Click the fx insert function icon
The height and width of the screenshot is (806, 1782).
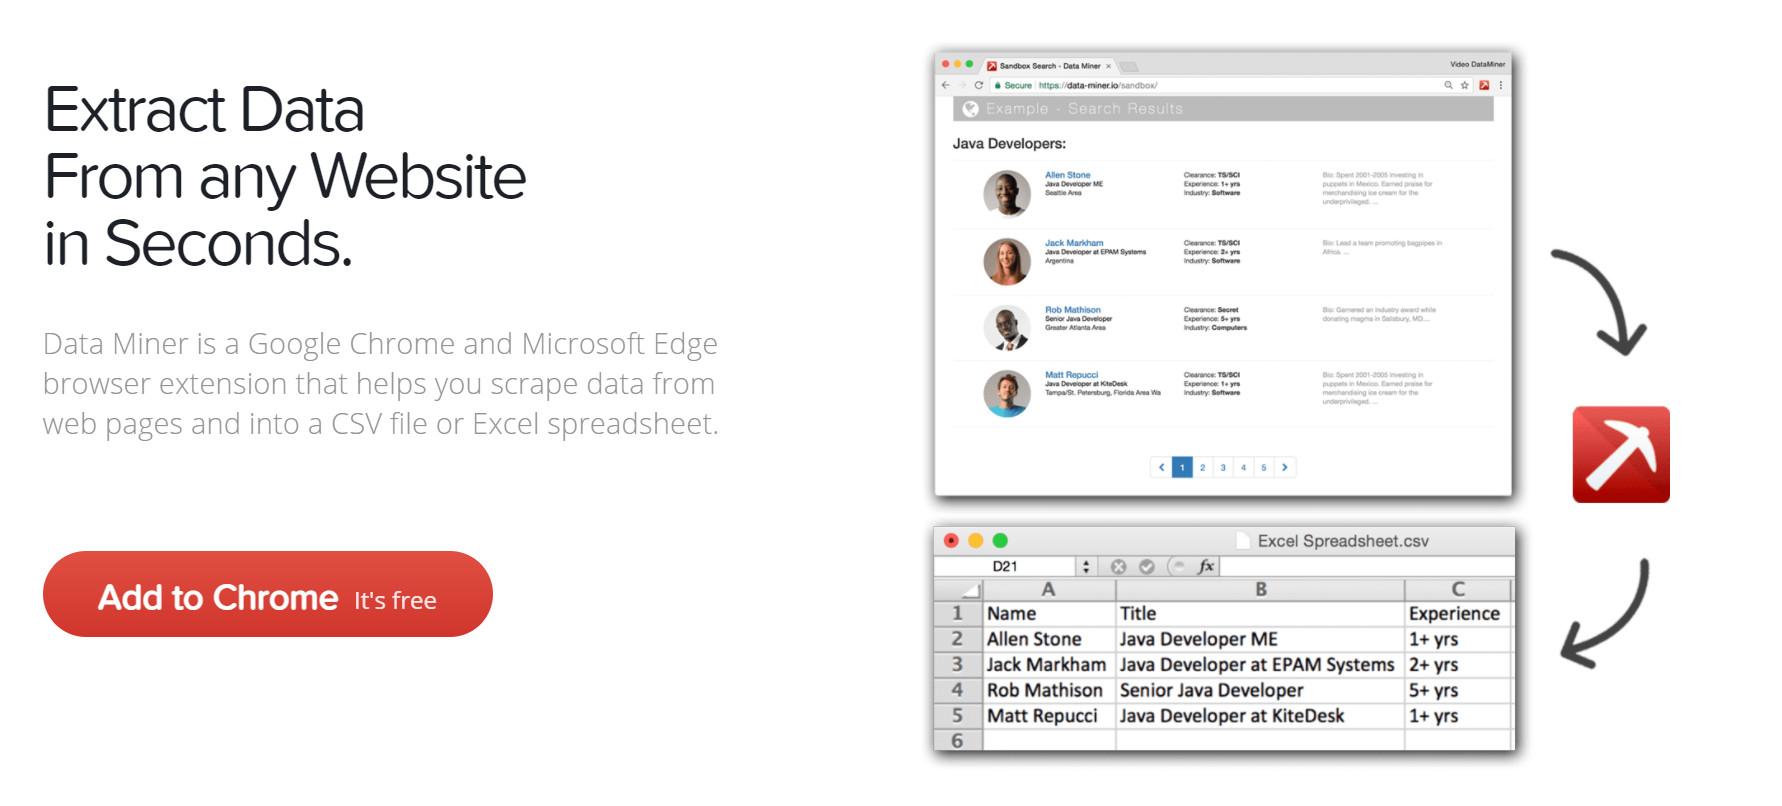pyautogui.click(x=1206, y=567)
